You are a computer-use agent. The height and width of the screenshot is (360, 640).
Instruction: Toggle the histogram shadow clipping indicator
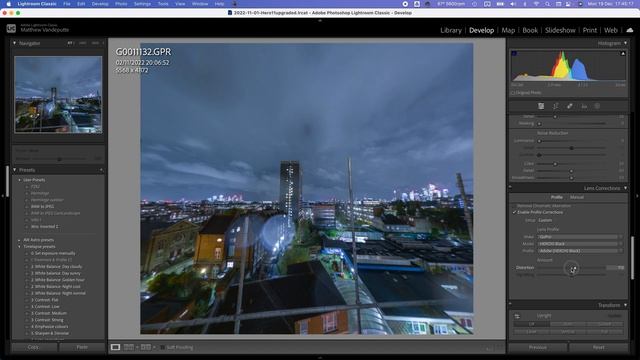(x=514, y=53)
